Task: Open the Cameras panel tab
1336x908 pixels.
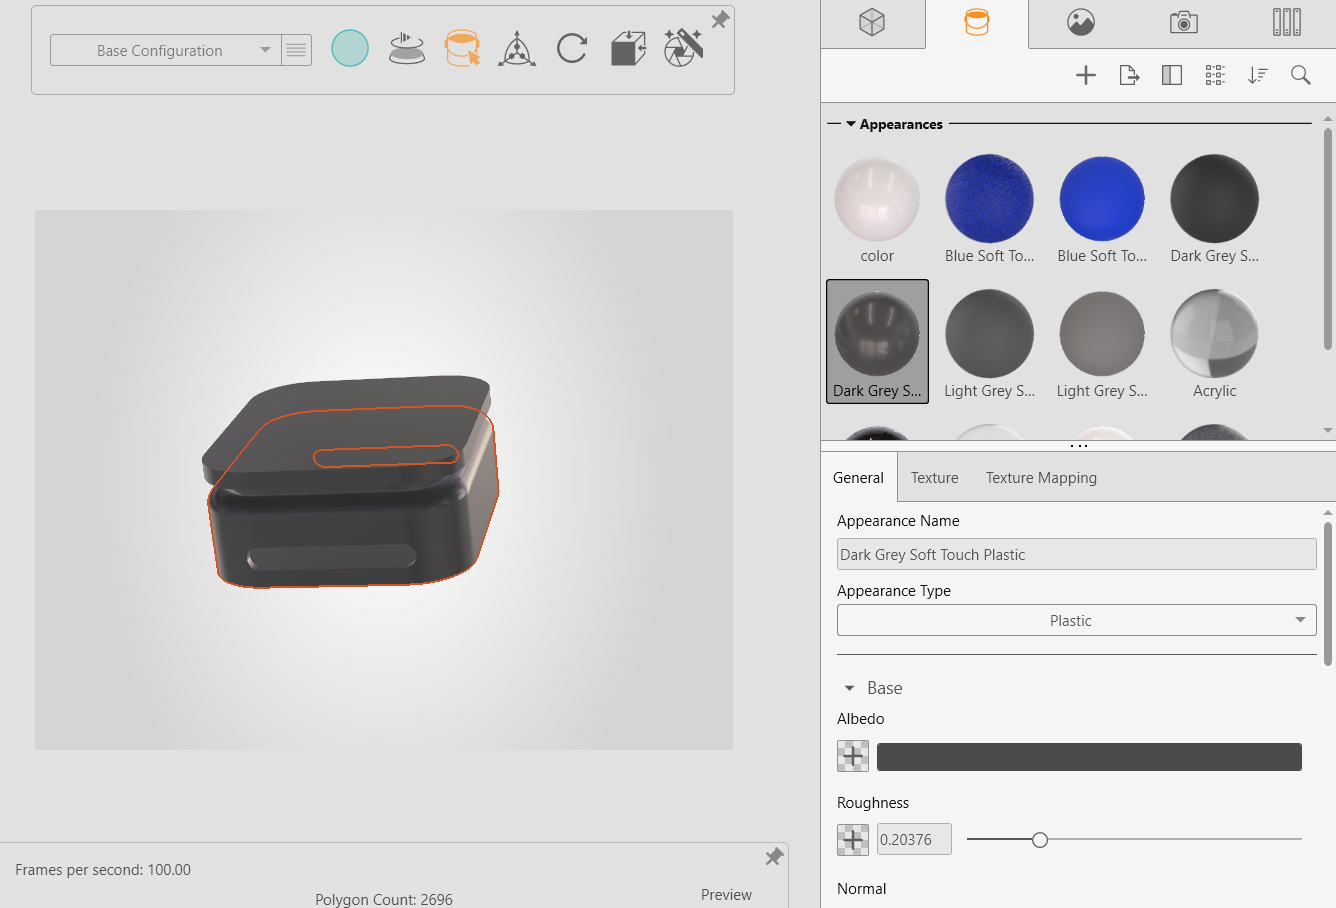Action: point(1182,22)
